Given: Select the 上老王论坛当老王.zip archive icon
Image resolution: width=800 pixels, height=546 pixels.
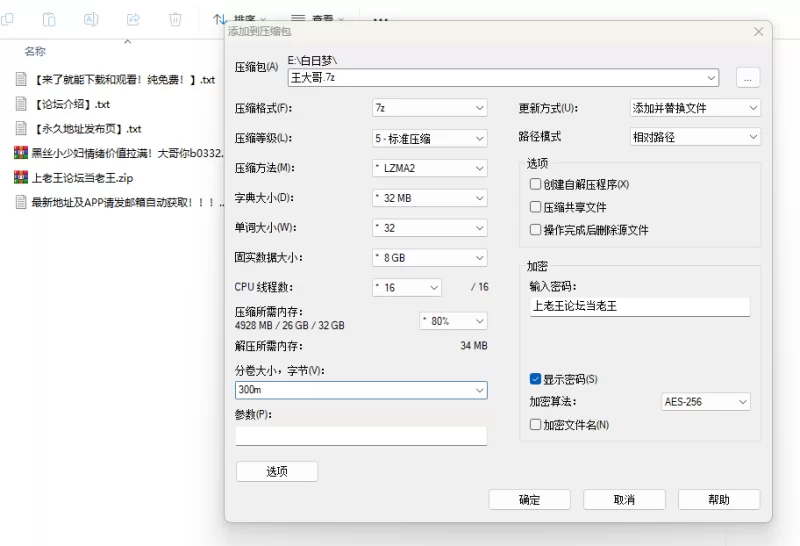Looking at the screenshot, I should pos(20,178).
